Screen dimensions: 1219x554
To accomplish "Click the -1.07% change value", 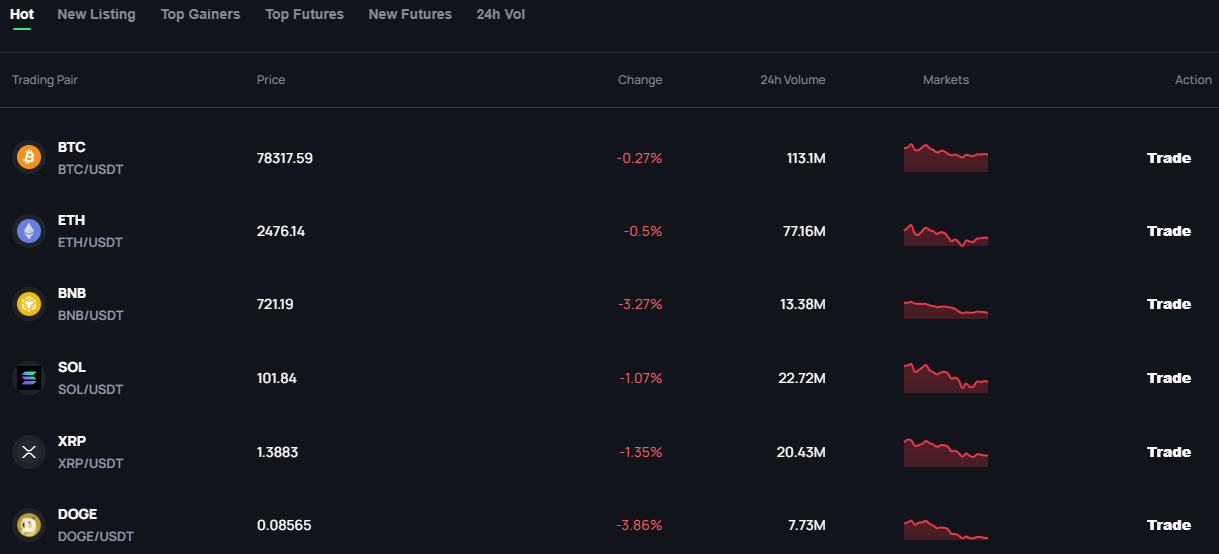I will coord(640,378).
